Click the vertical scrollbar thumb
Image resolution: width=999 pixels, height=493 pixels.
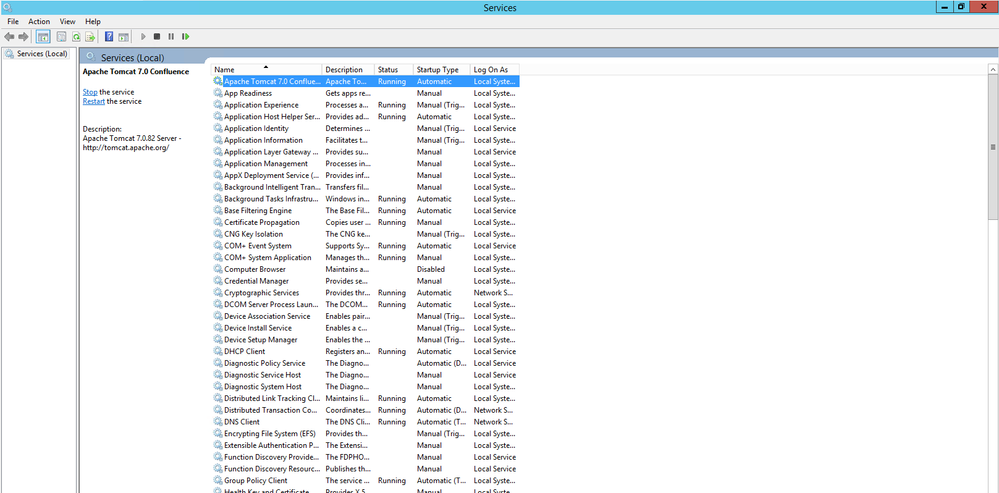click(x=993, y=146)
